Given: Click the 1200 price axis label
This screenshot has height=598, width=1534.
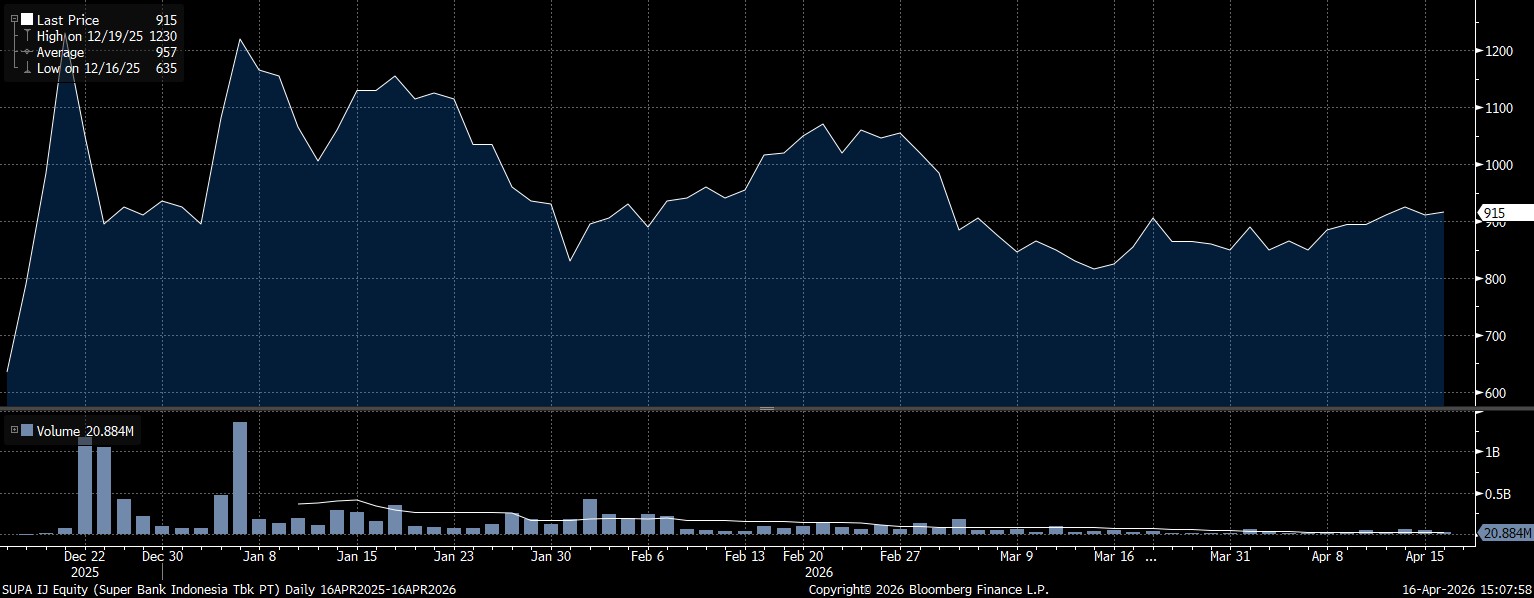Looking at the screenshot, I should click(1499, 51).
